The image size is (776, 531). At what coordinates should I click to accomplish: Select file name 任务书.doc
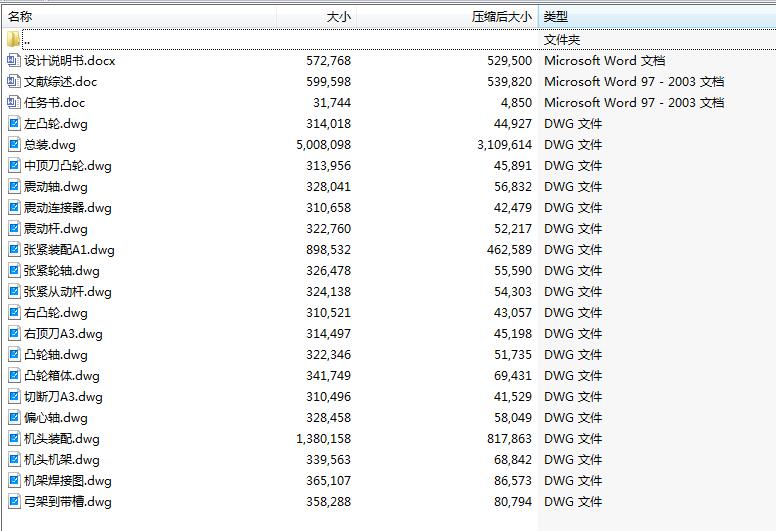[x=54, y=103]
